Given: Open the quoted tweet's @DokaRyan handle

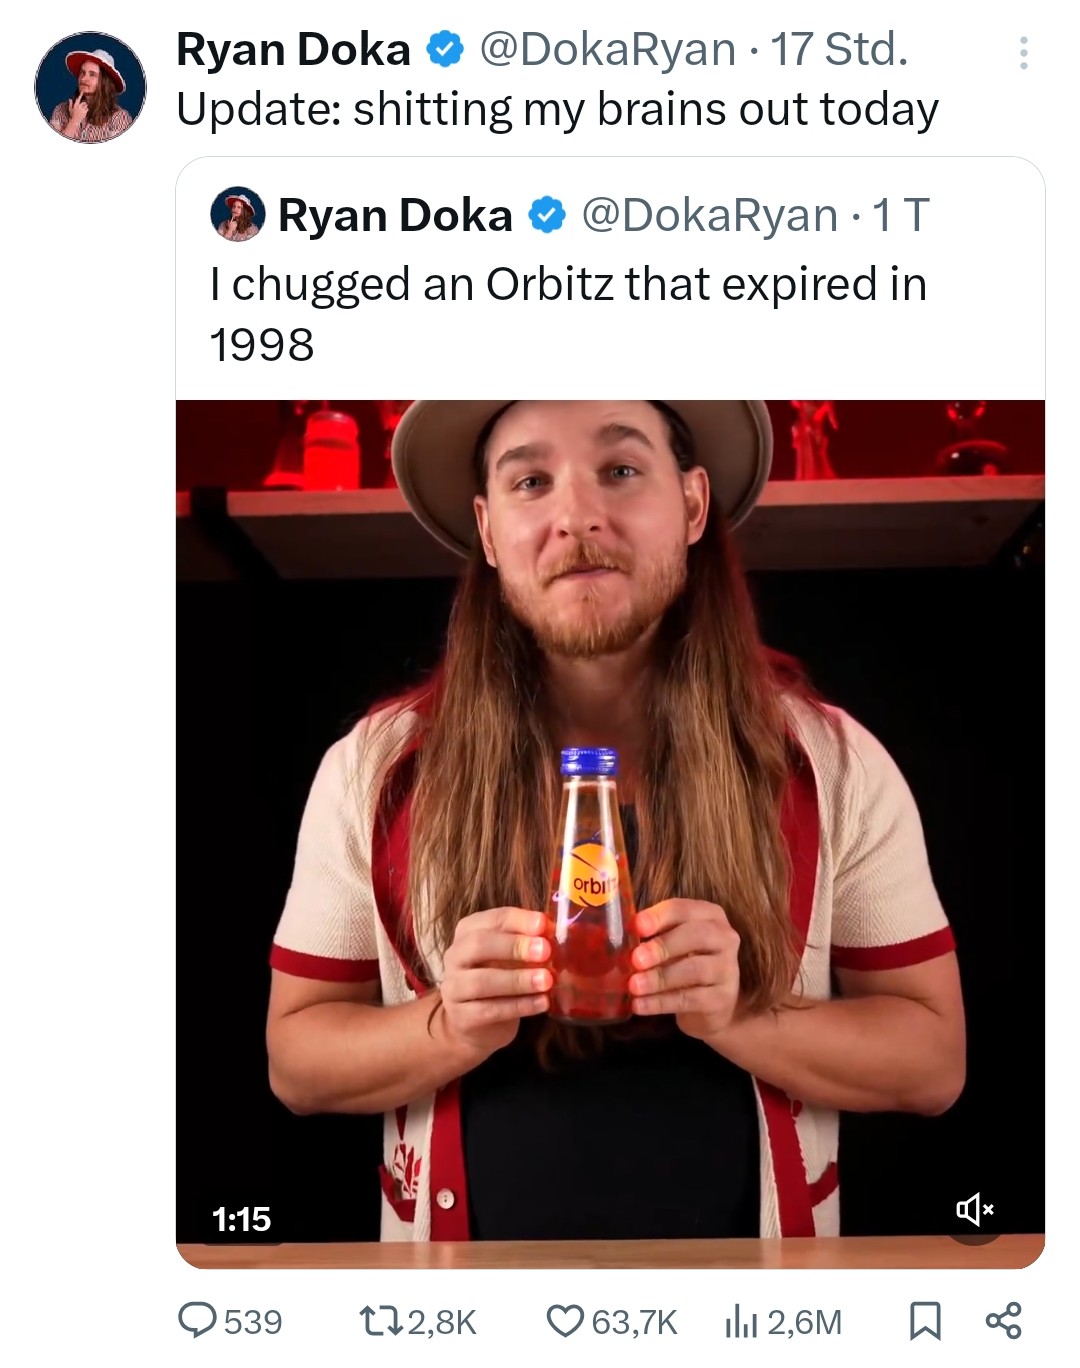Looking at the screenshot, I should [709, 216].
